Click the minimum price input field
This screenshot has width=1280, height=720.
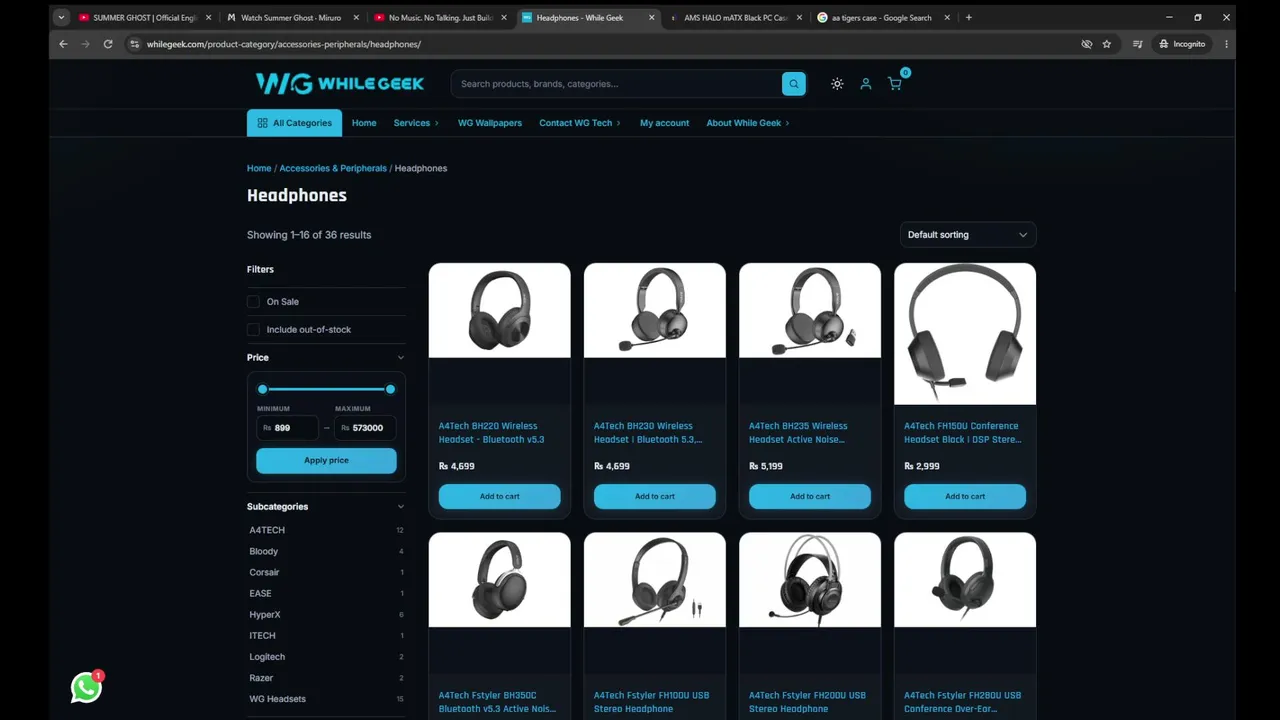288,428
